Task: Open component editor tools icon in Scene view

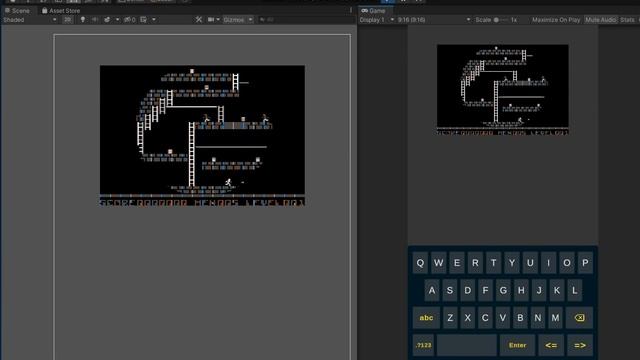Action: [x=199, y=20]
